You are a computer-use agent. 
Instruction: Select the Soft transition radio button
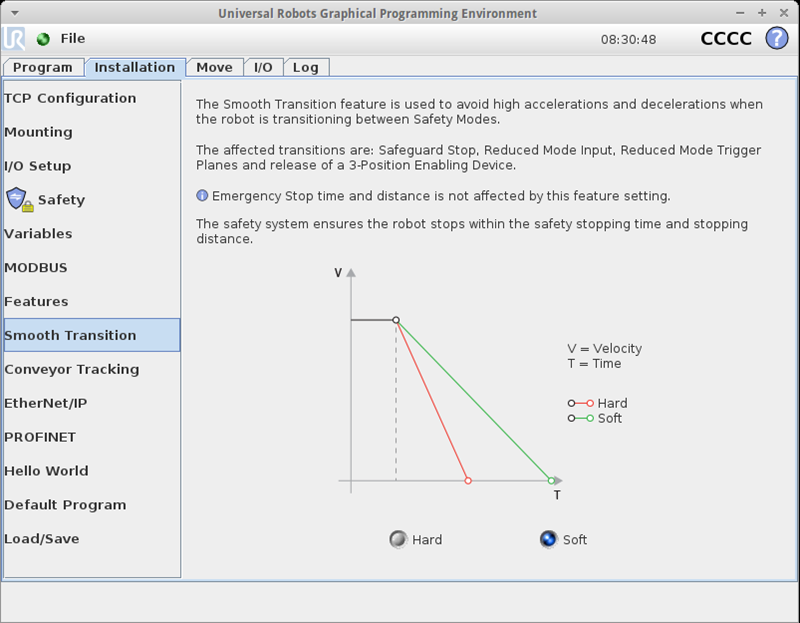(x=548, y=539)
